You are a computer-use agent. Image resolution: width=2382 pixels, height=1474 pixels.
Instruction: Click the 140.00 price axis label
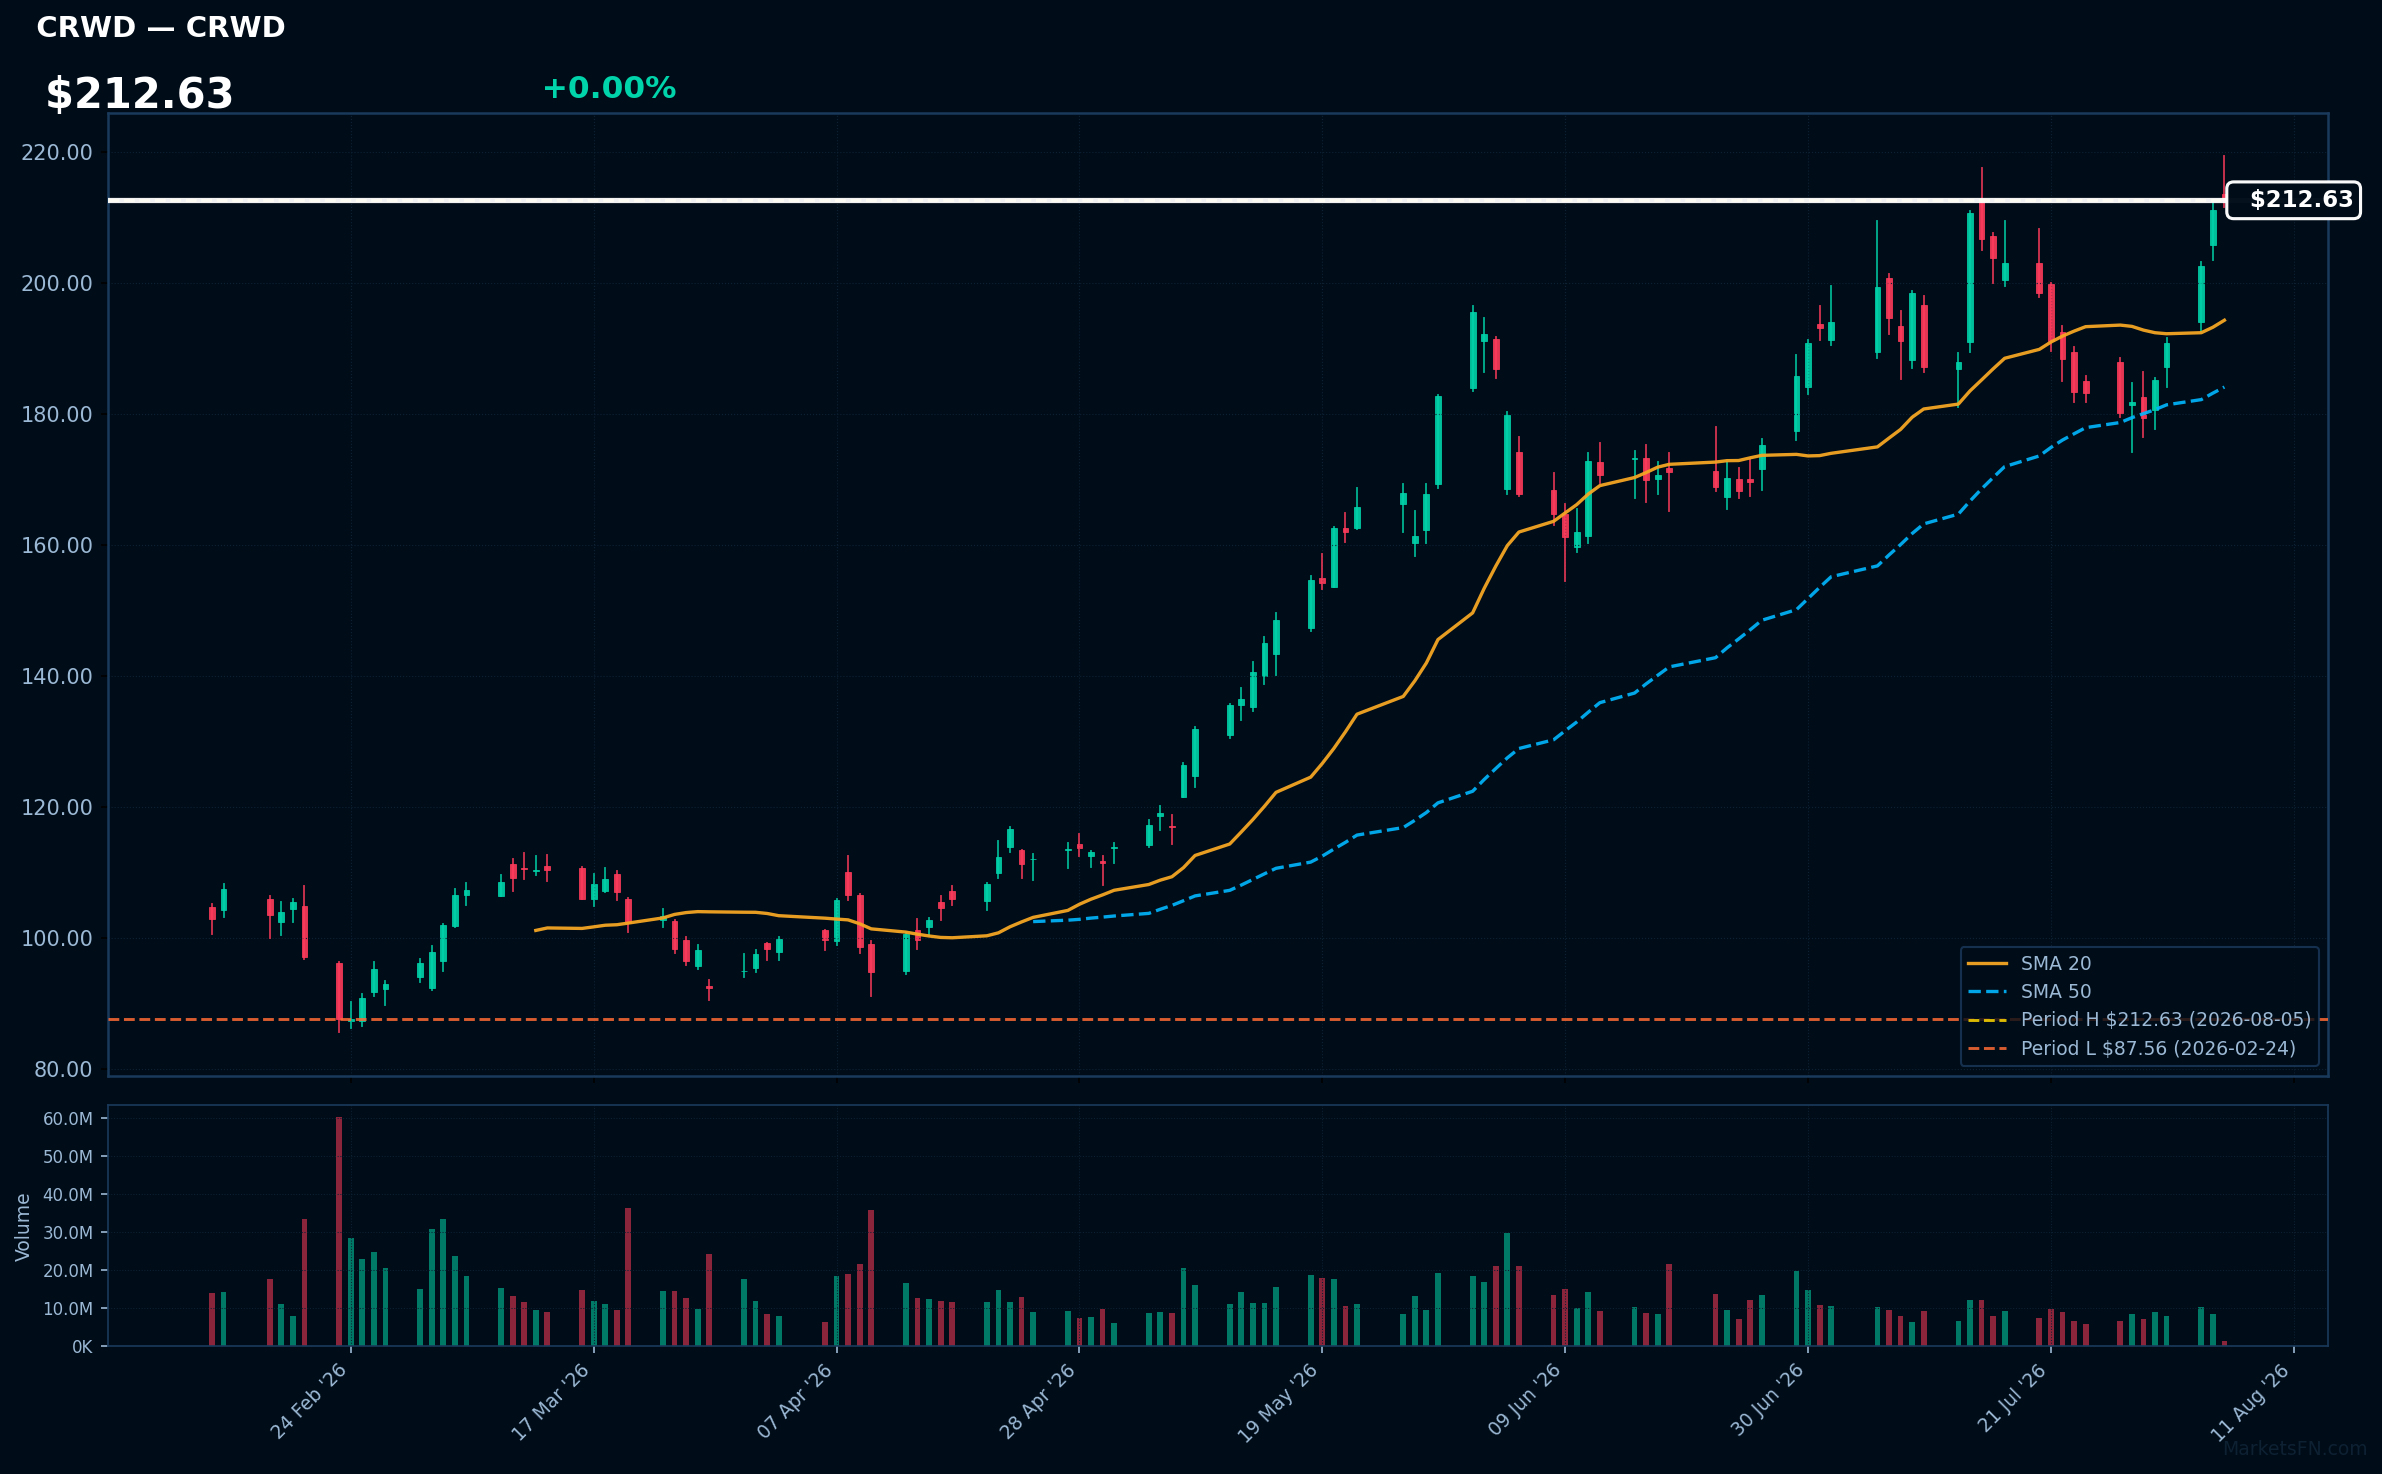coord(57,676)
